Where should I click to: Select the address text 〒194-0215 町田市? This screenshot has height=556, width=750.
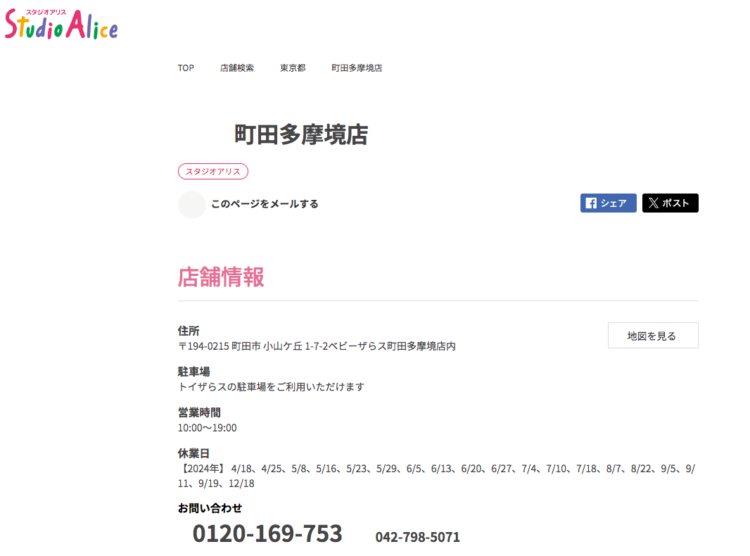coord(220,346)
